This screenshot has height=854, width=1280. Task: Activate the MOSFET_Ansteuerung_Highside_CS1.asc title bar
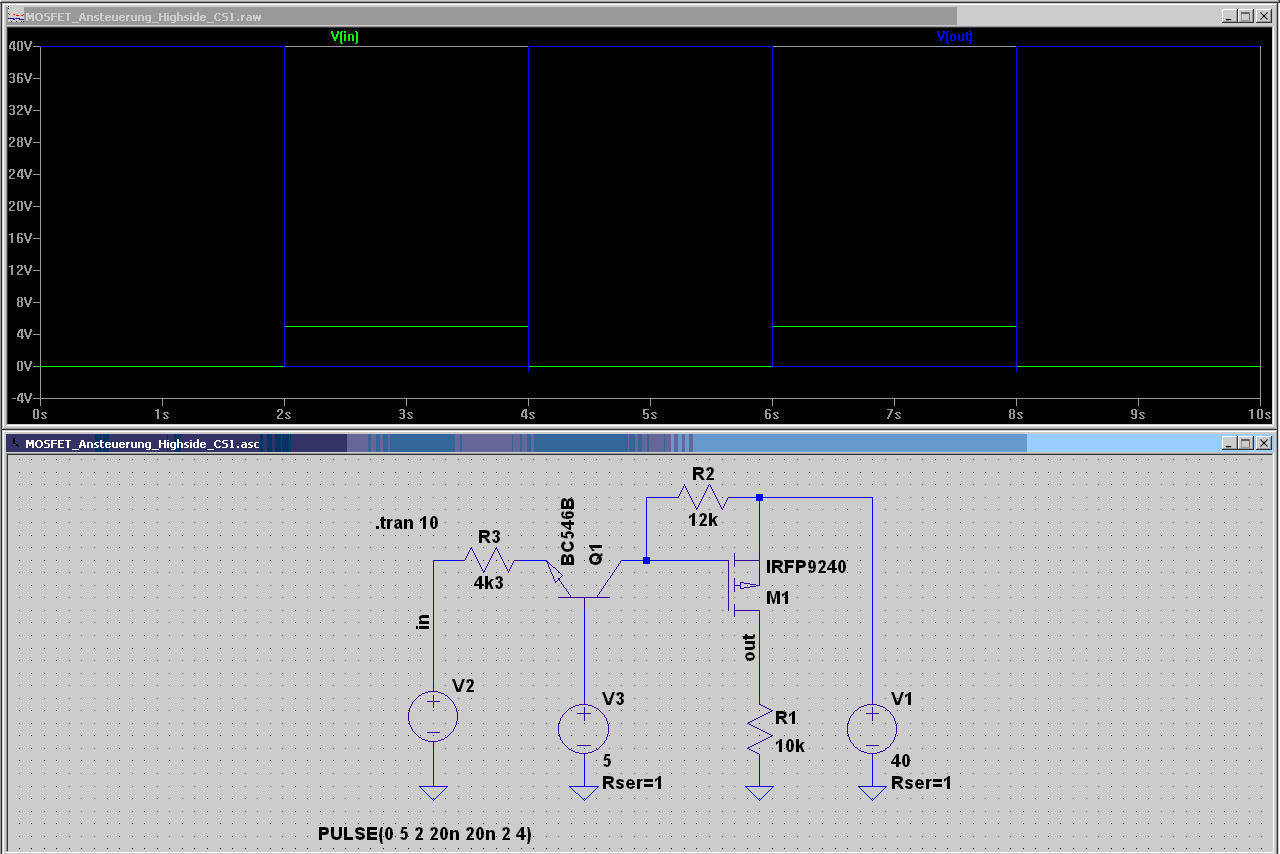pos(640,443)
